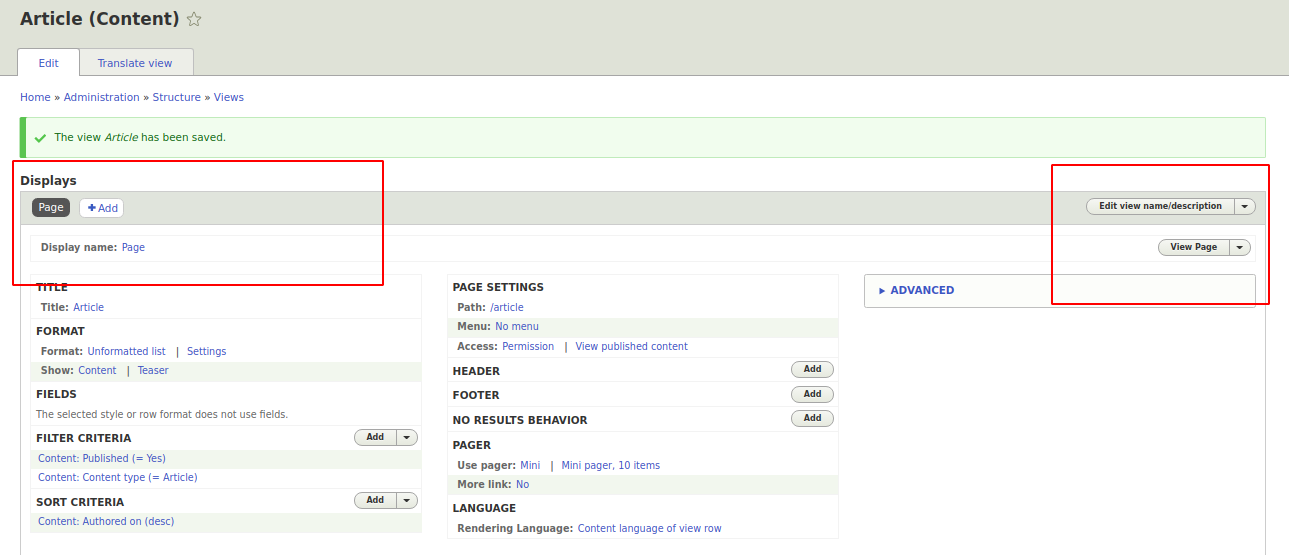This screenshot has height=555, width=1289.
Task: Open the Teaser view mode settings
Action: (x=153, y=370)
